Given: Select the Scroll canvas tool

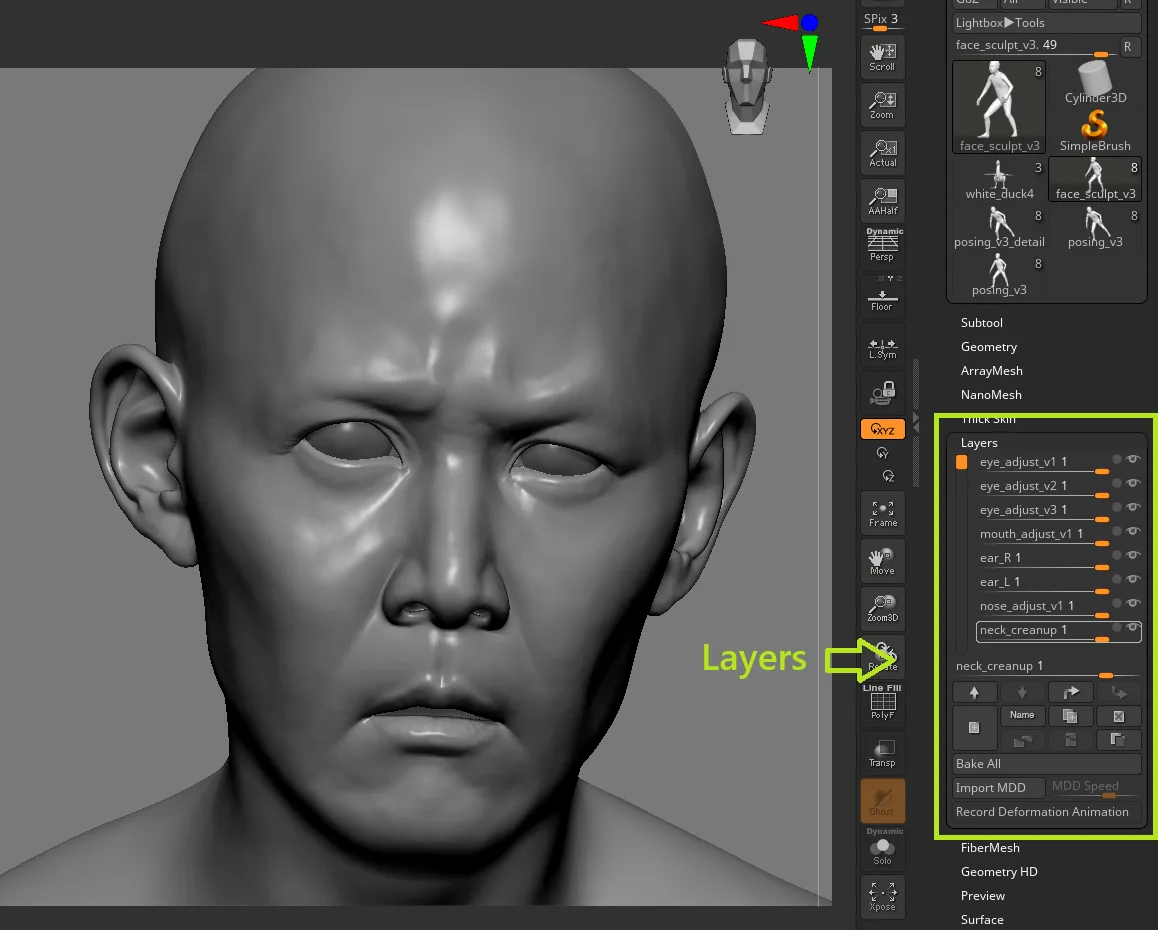Looking at the screenshot, I should click(x=883, y=58).
